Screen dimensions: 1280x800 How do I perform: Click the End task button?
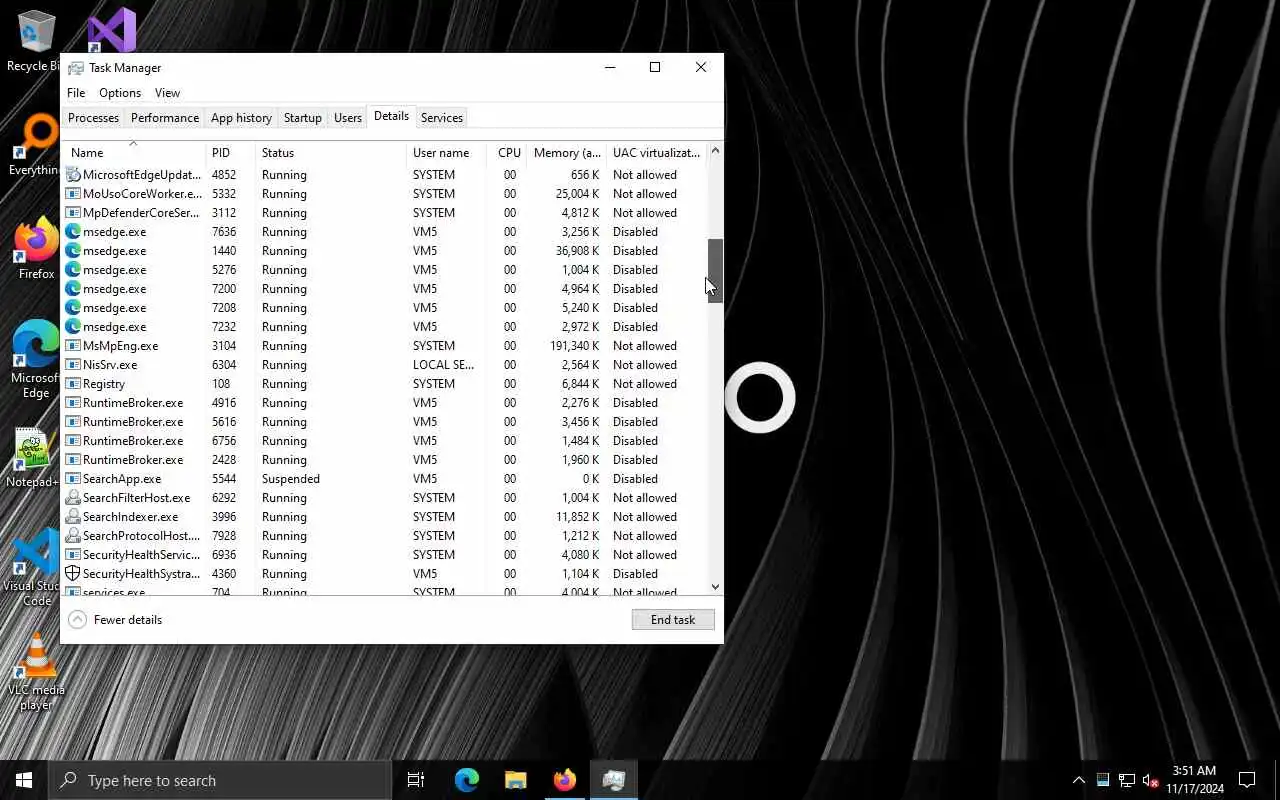click(673, 620)
